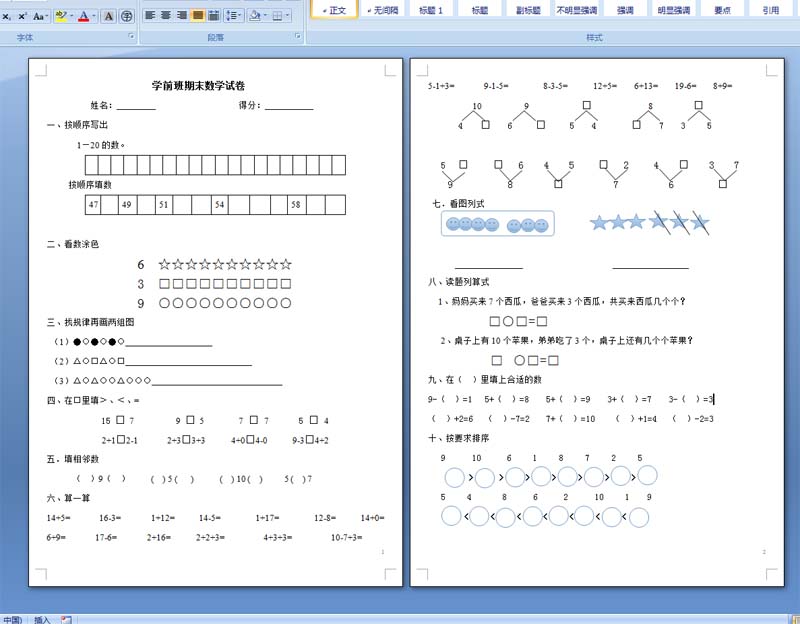Click the cell containing 47
Viewport: 800px width, 624px height.
tap(93, 205)
